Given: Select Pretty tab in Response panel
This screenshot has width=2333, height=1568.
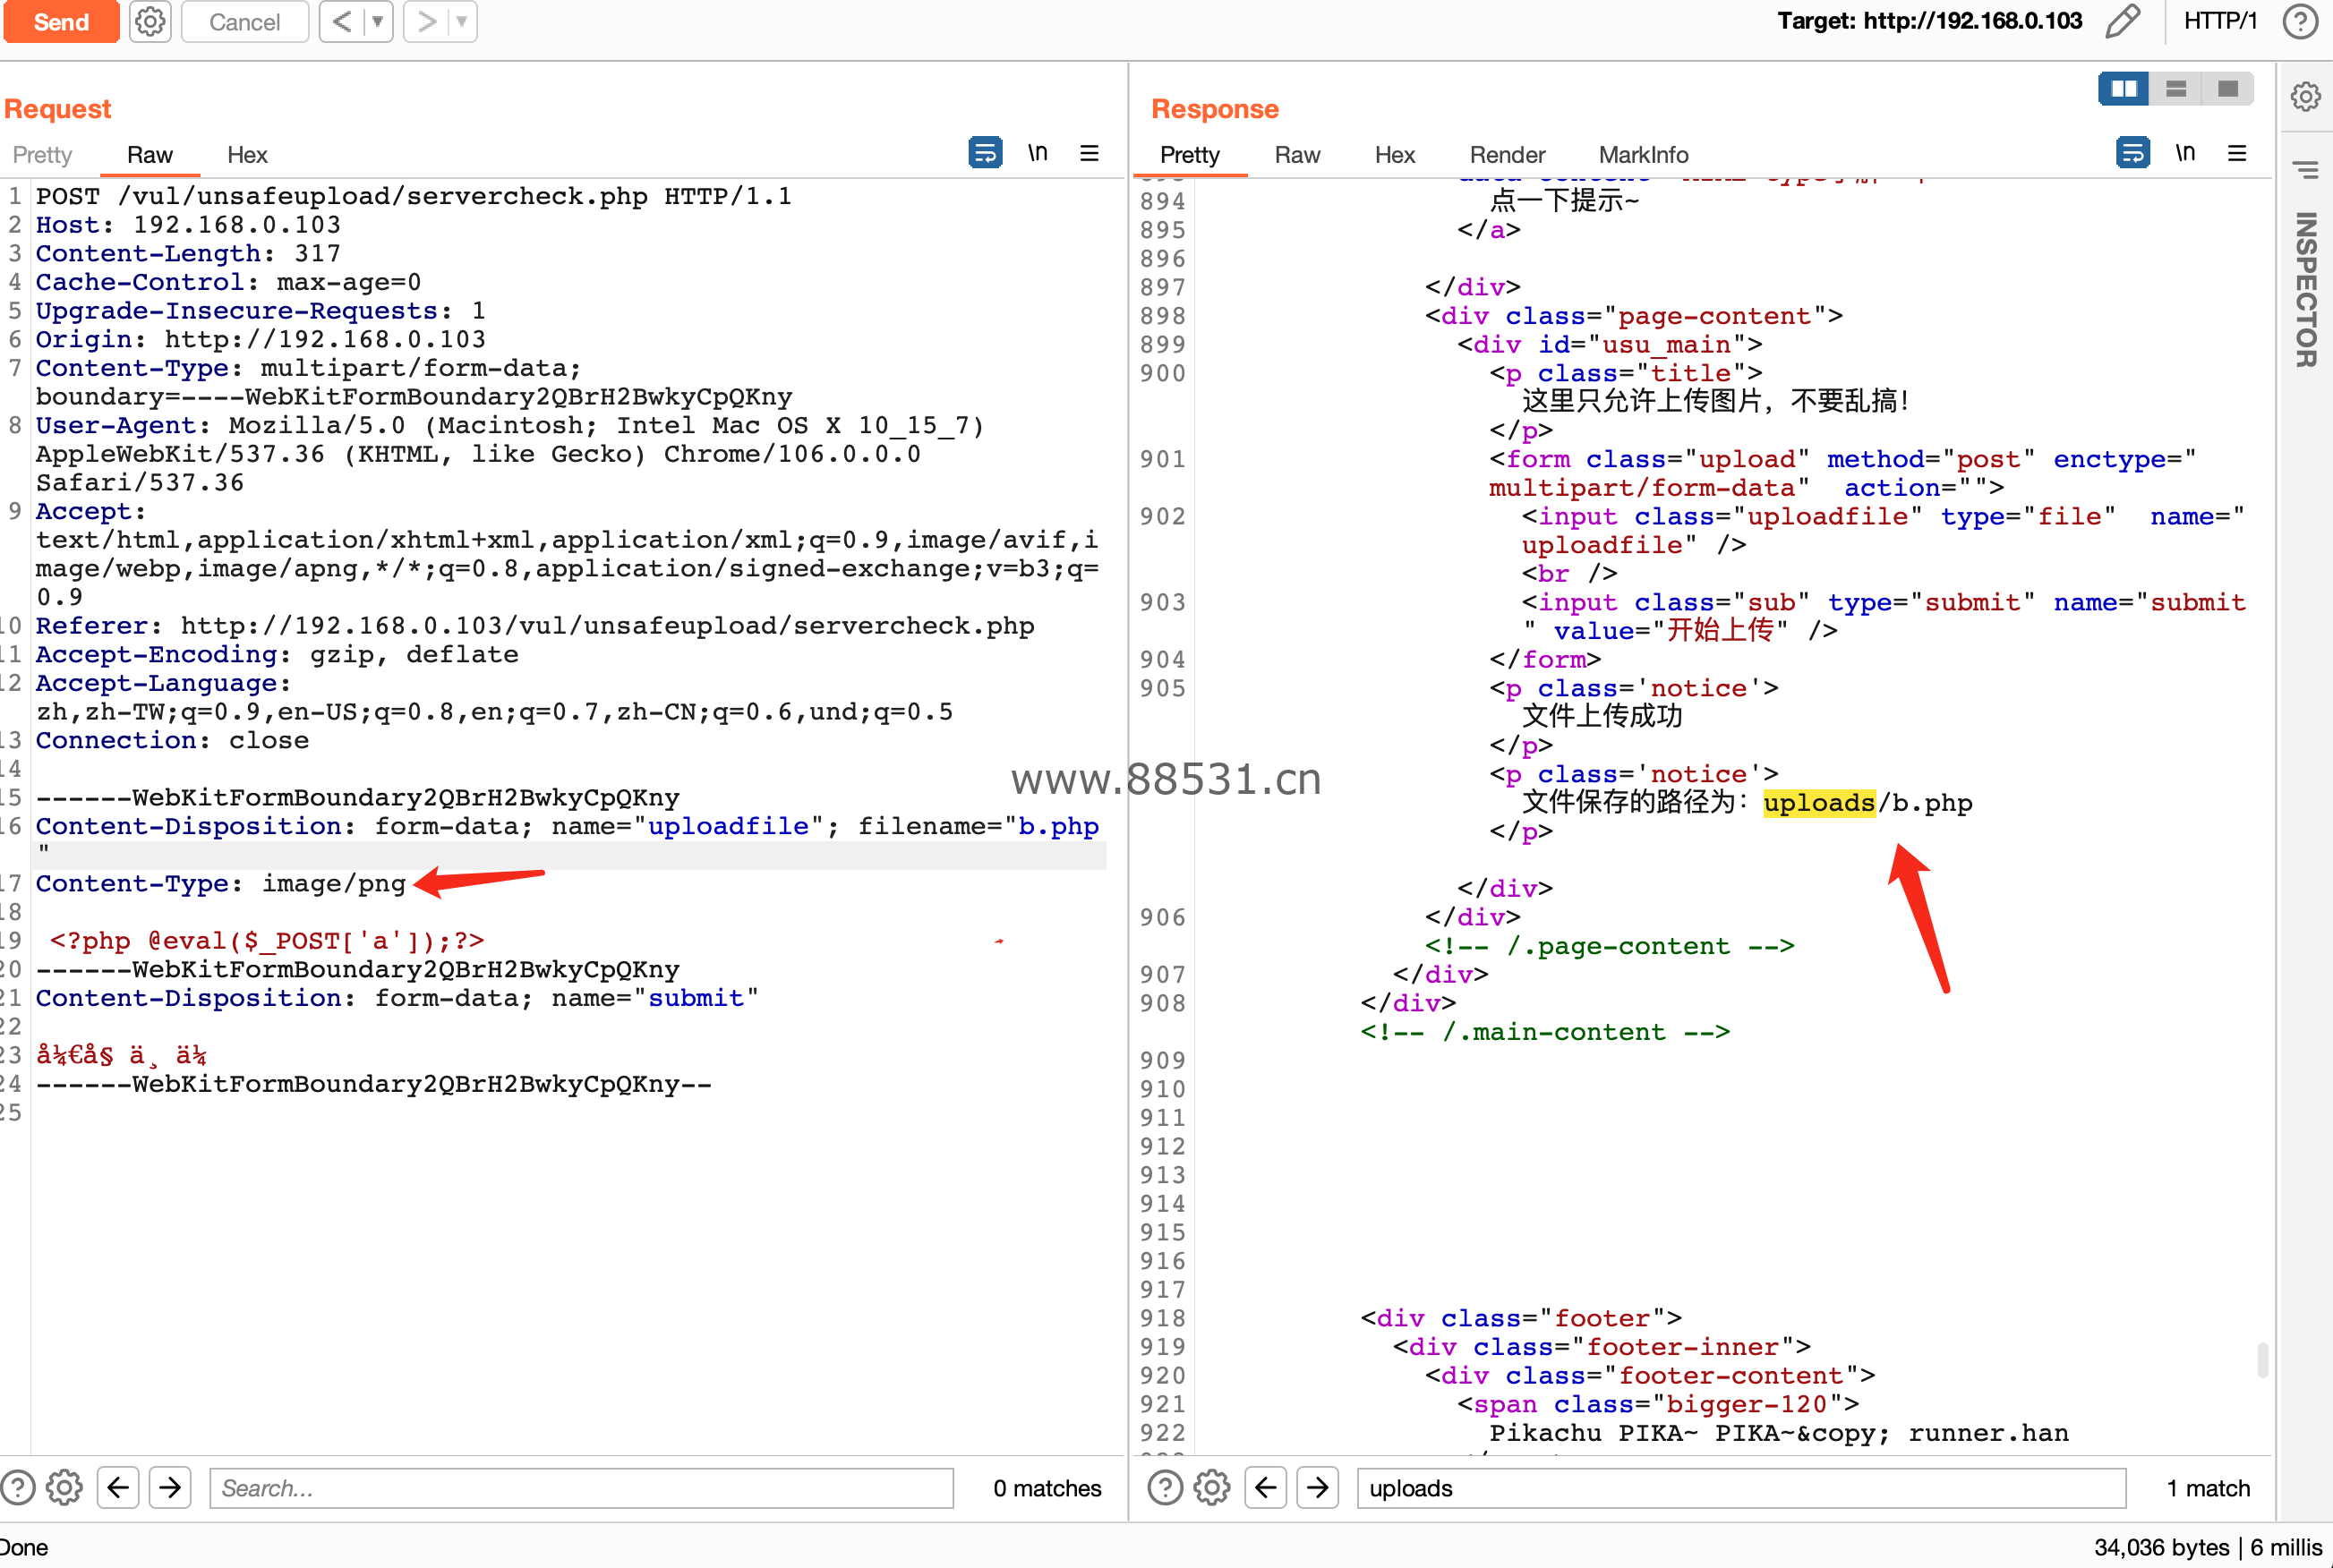Looking at the screenshot, I should 1190,155.
